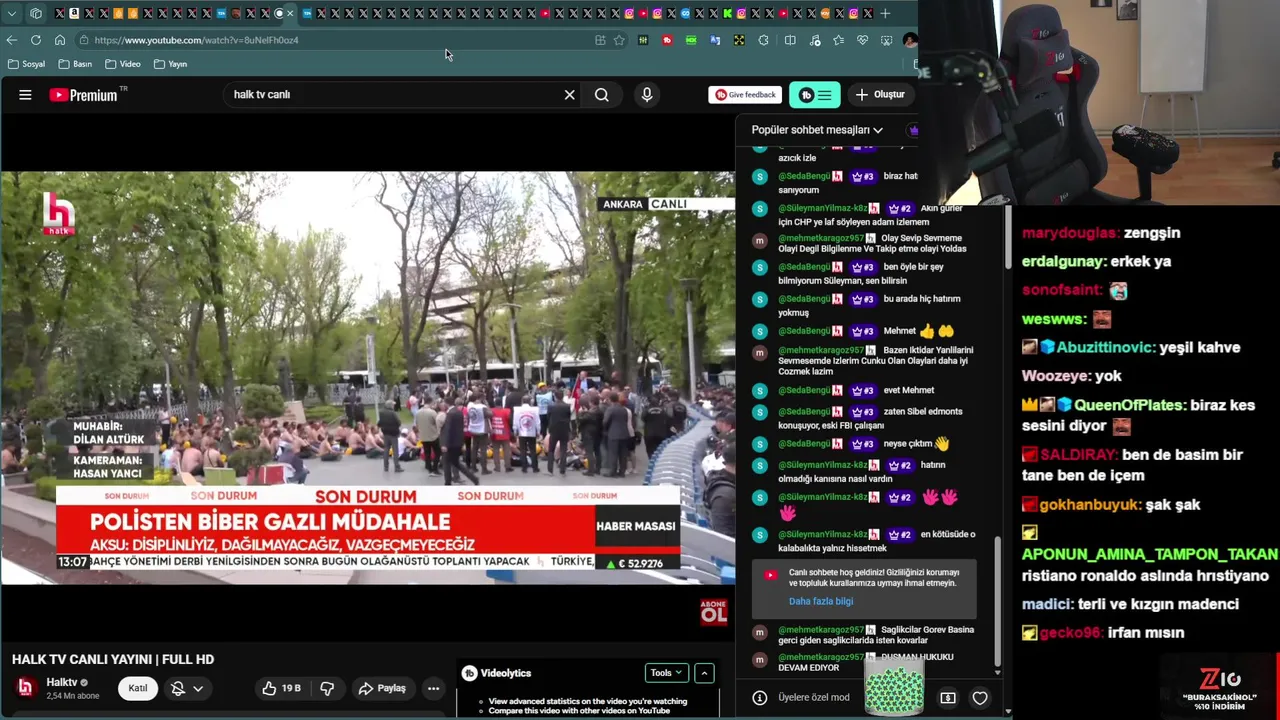Toggle the browser split screen icon
The image size is (1280, 720).
[790, 40]
